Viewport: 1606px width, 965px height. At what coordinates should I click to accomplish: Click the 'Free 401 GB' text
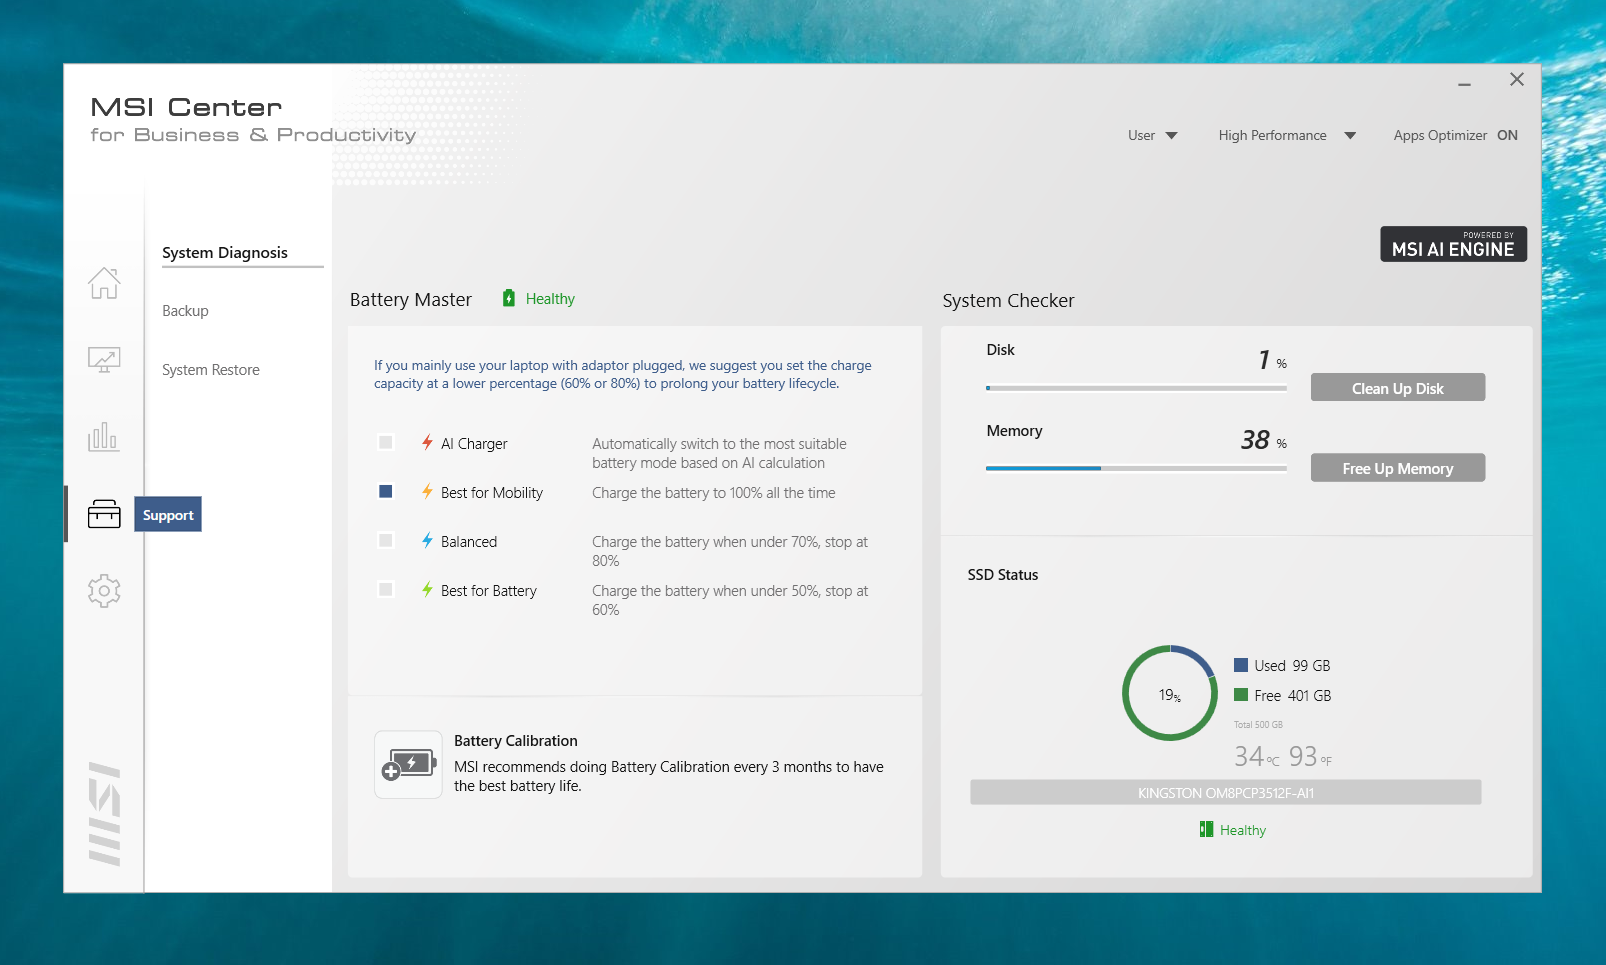point(1292,696)
